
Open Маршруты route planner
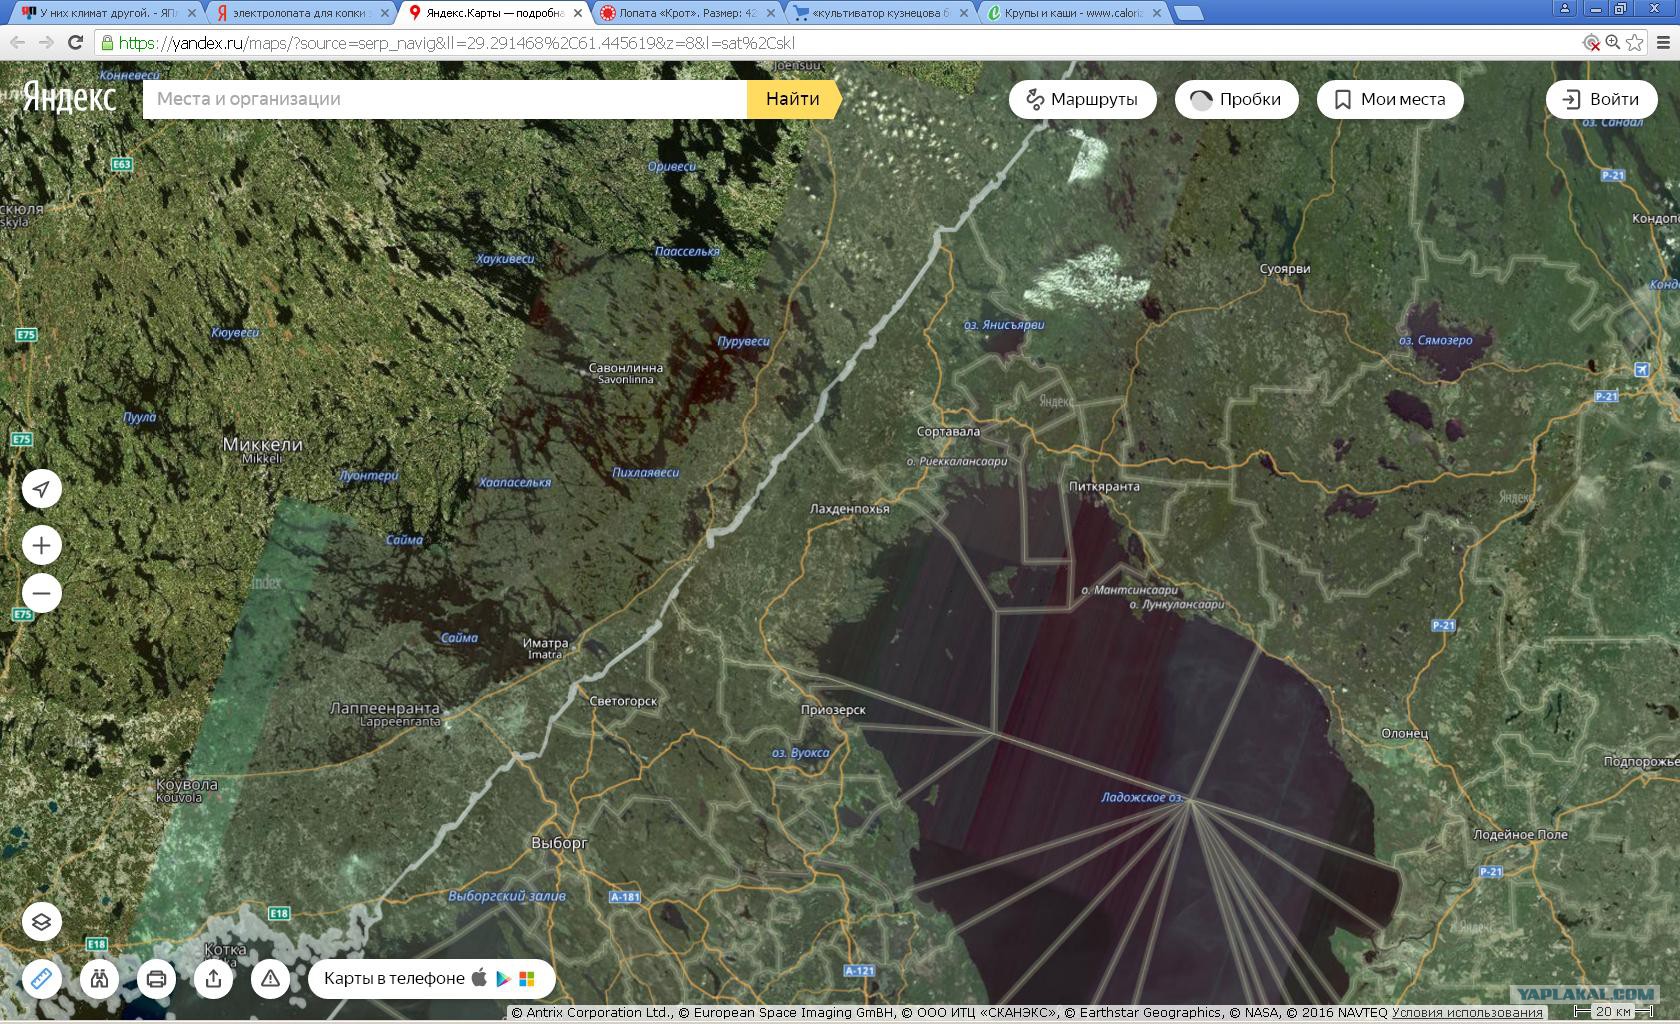(1082, 99)
